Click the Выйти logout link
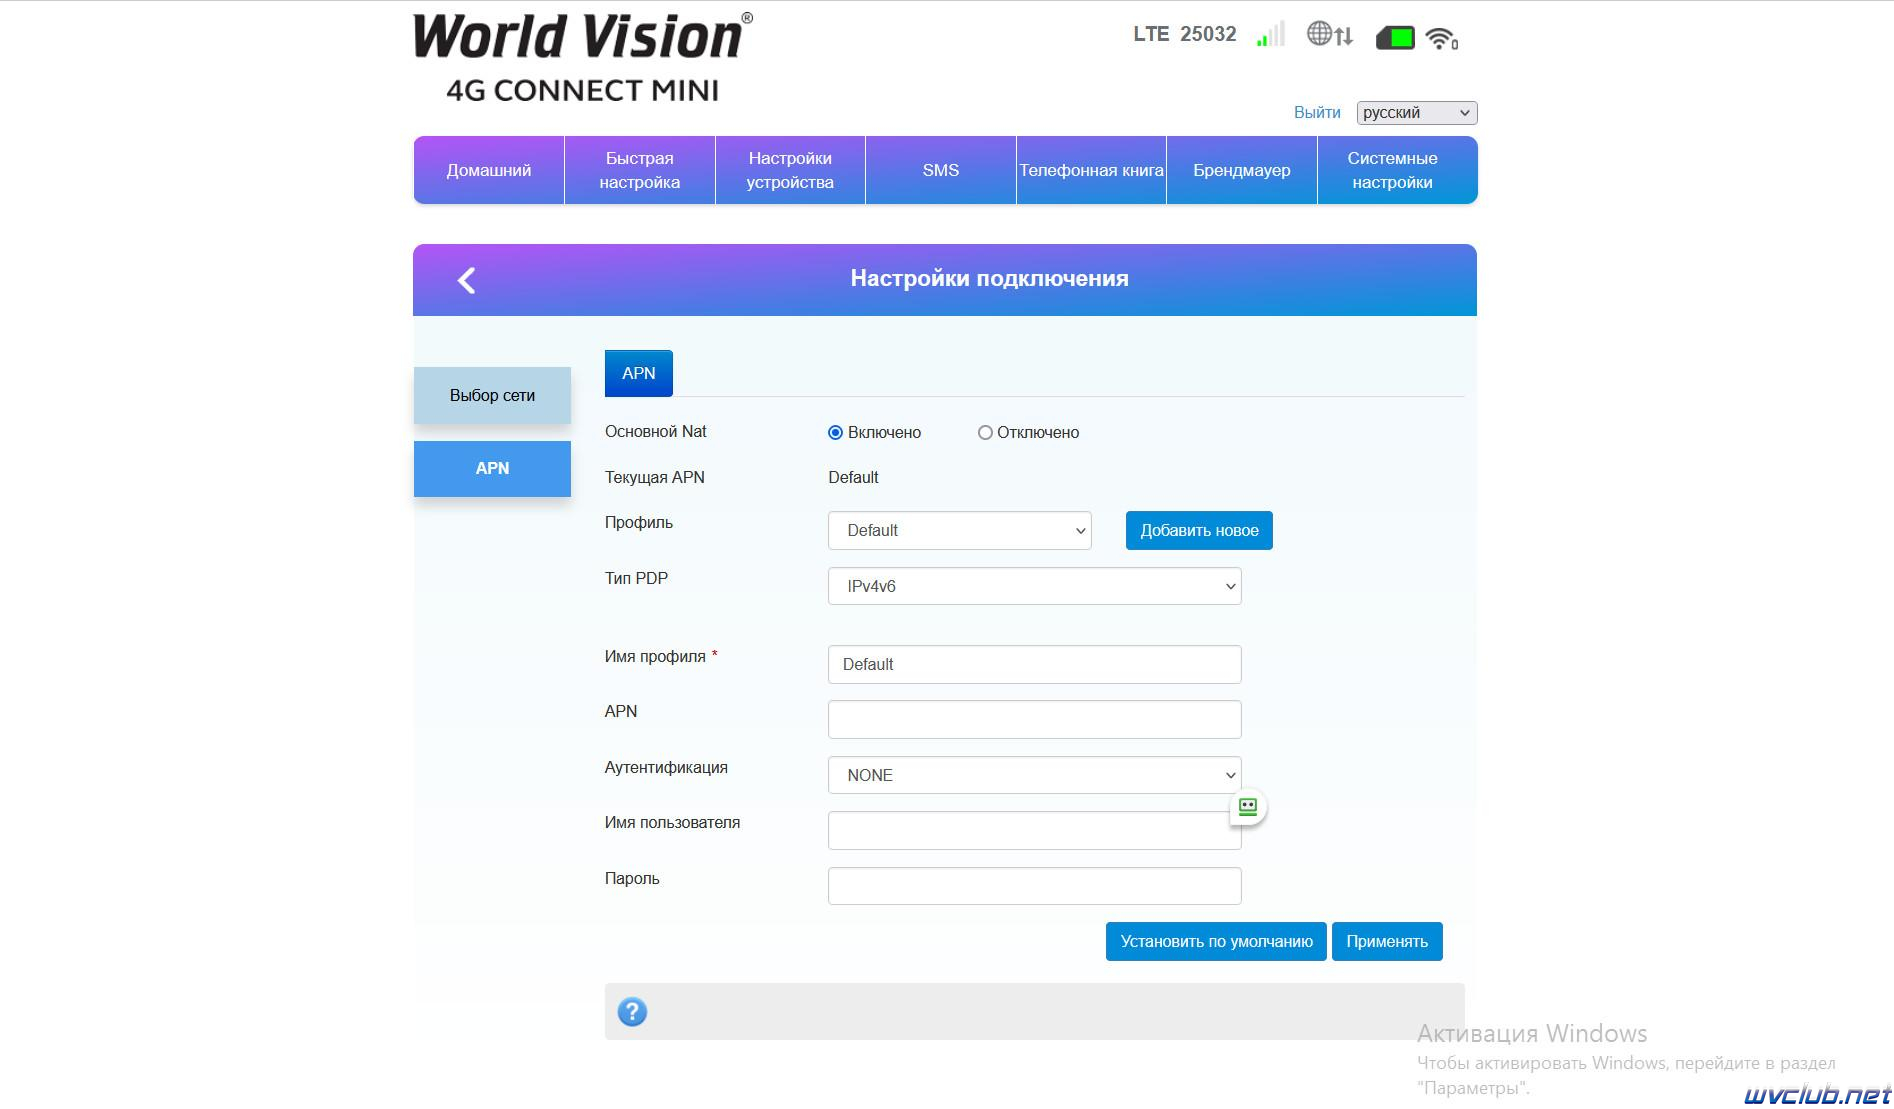This screenshot has width=1894, height=1109. click(1317, 113)
